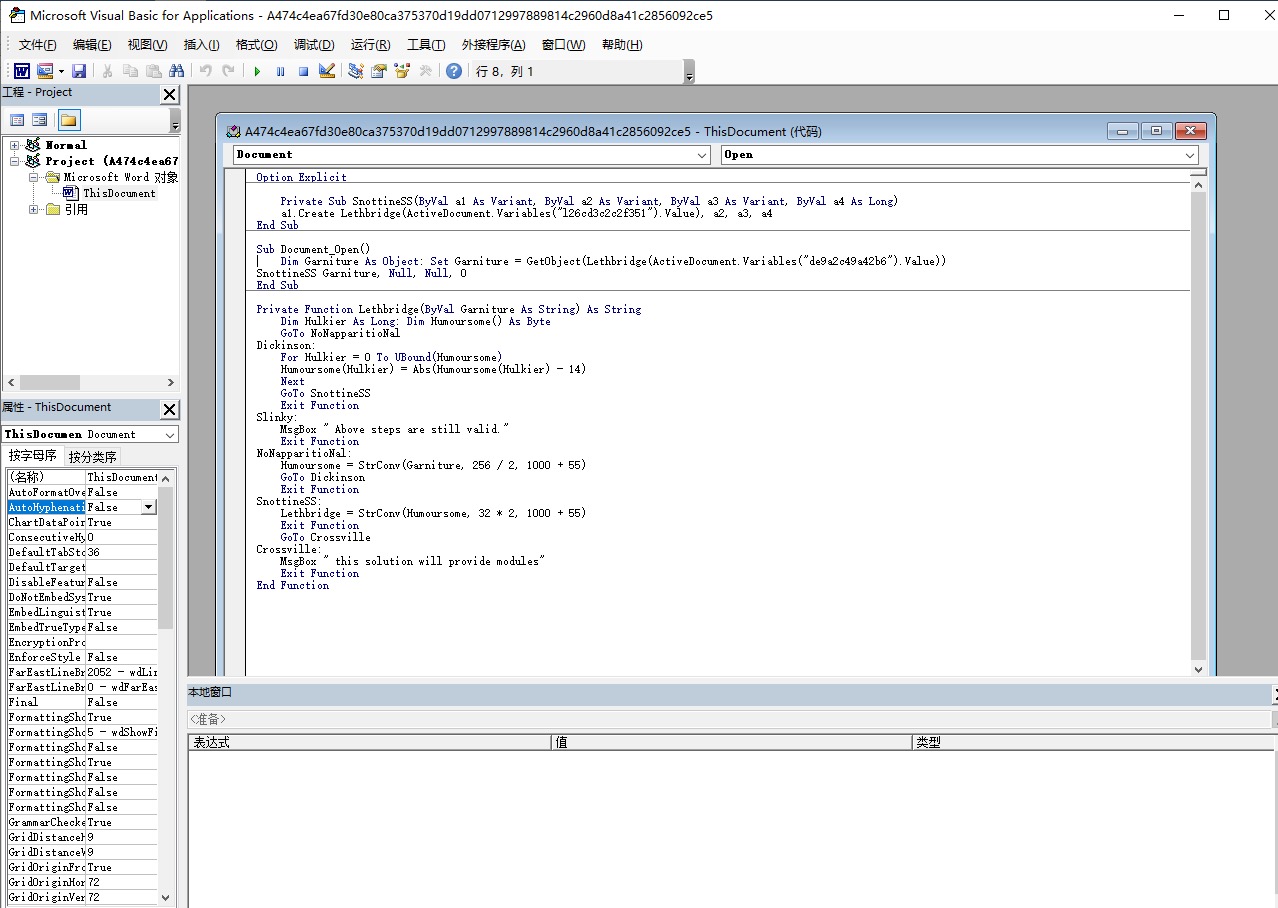Open the Document object dropdown in code window
Image resolution: width=1278 pixels, height=908 pixels.
(702, 155)
